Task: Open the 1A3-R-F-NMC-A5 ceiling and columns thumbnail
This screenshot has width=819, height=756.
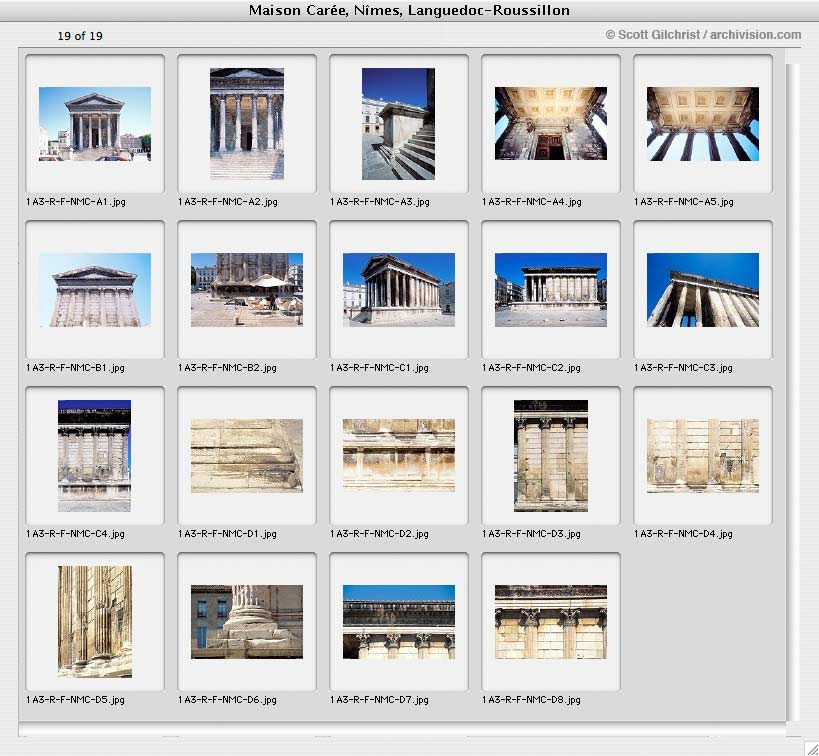Action: coord(703,124)
